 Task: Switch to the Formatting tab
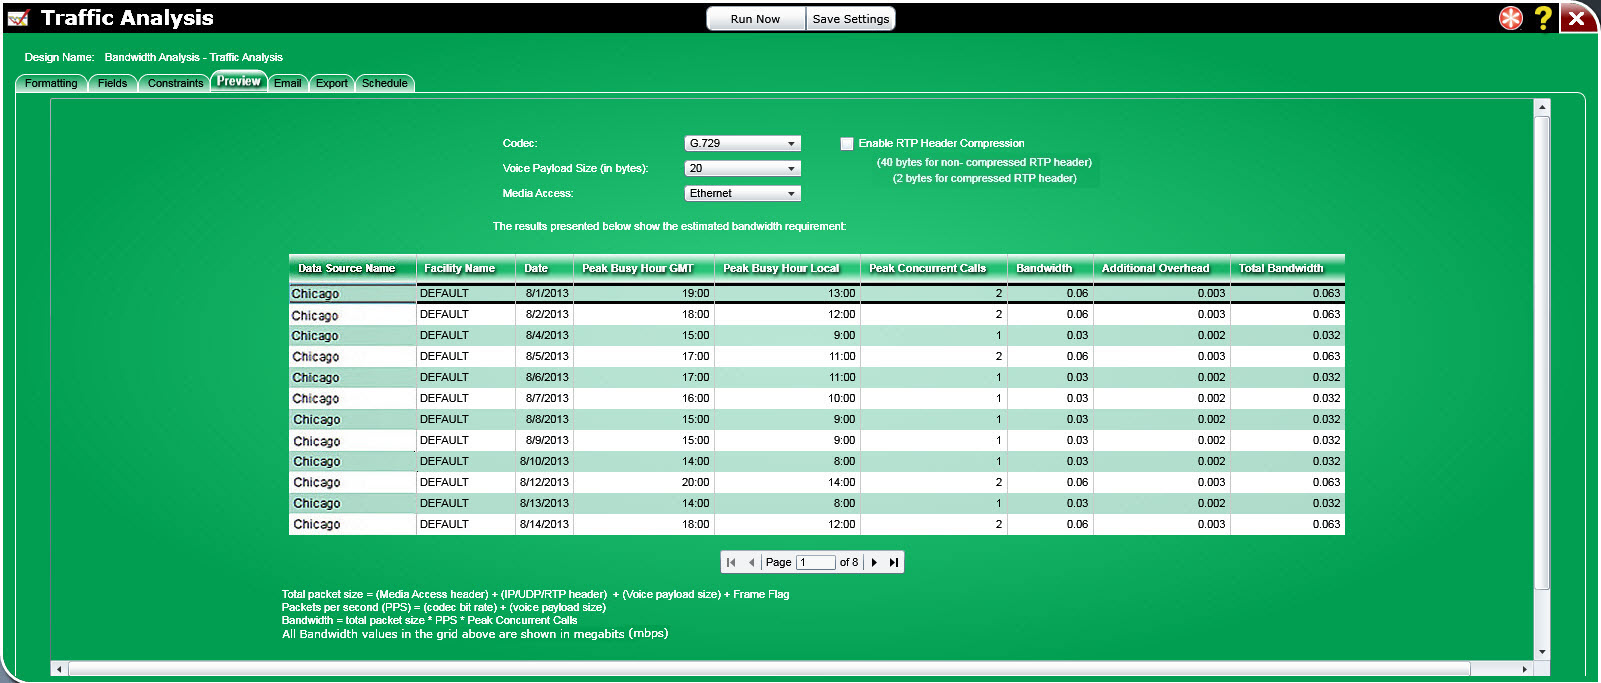(51, 84)
